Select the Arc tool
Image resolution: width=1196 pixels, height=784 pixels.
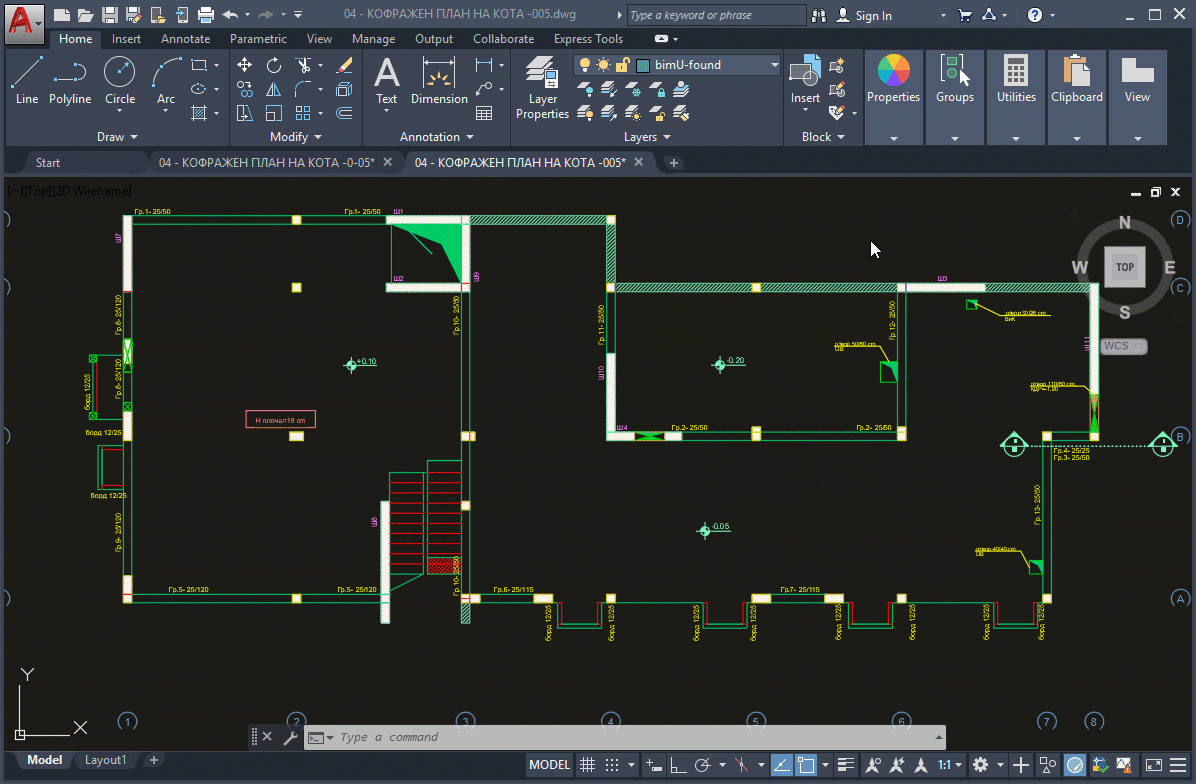click(x=163, y=72)
